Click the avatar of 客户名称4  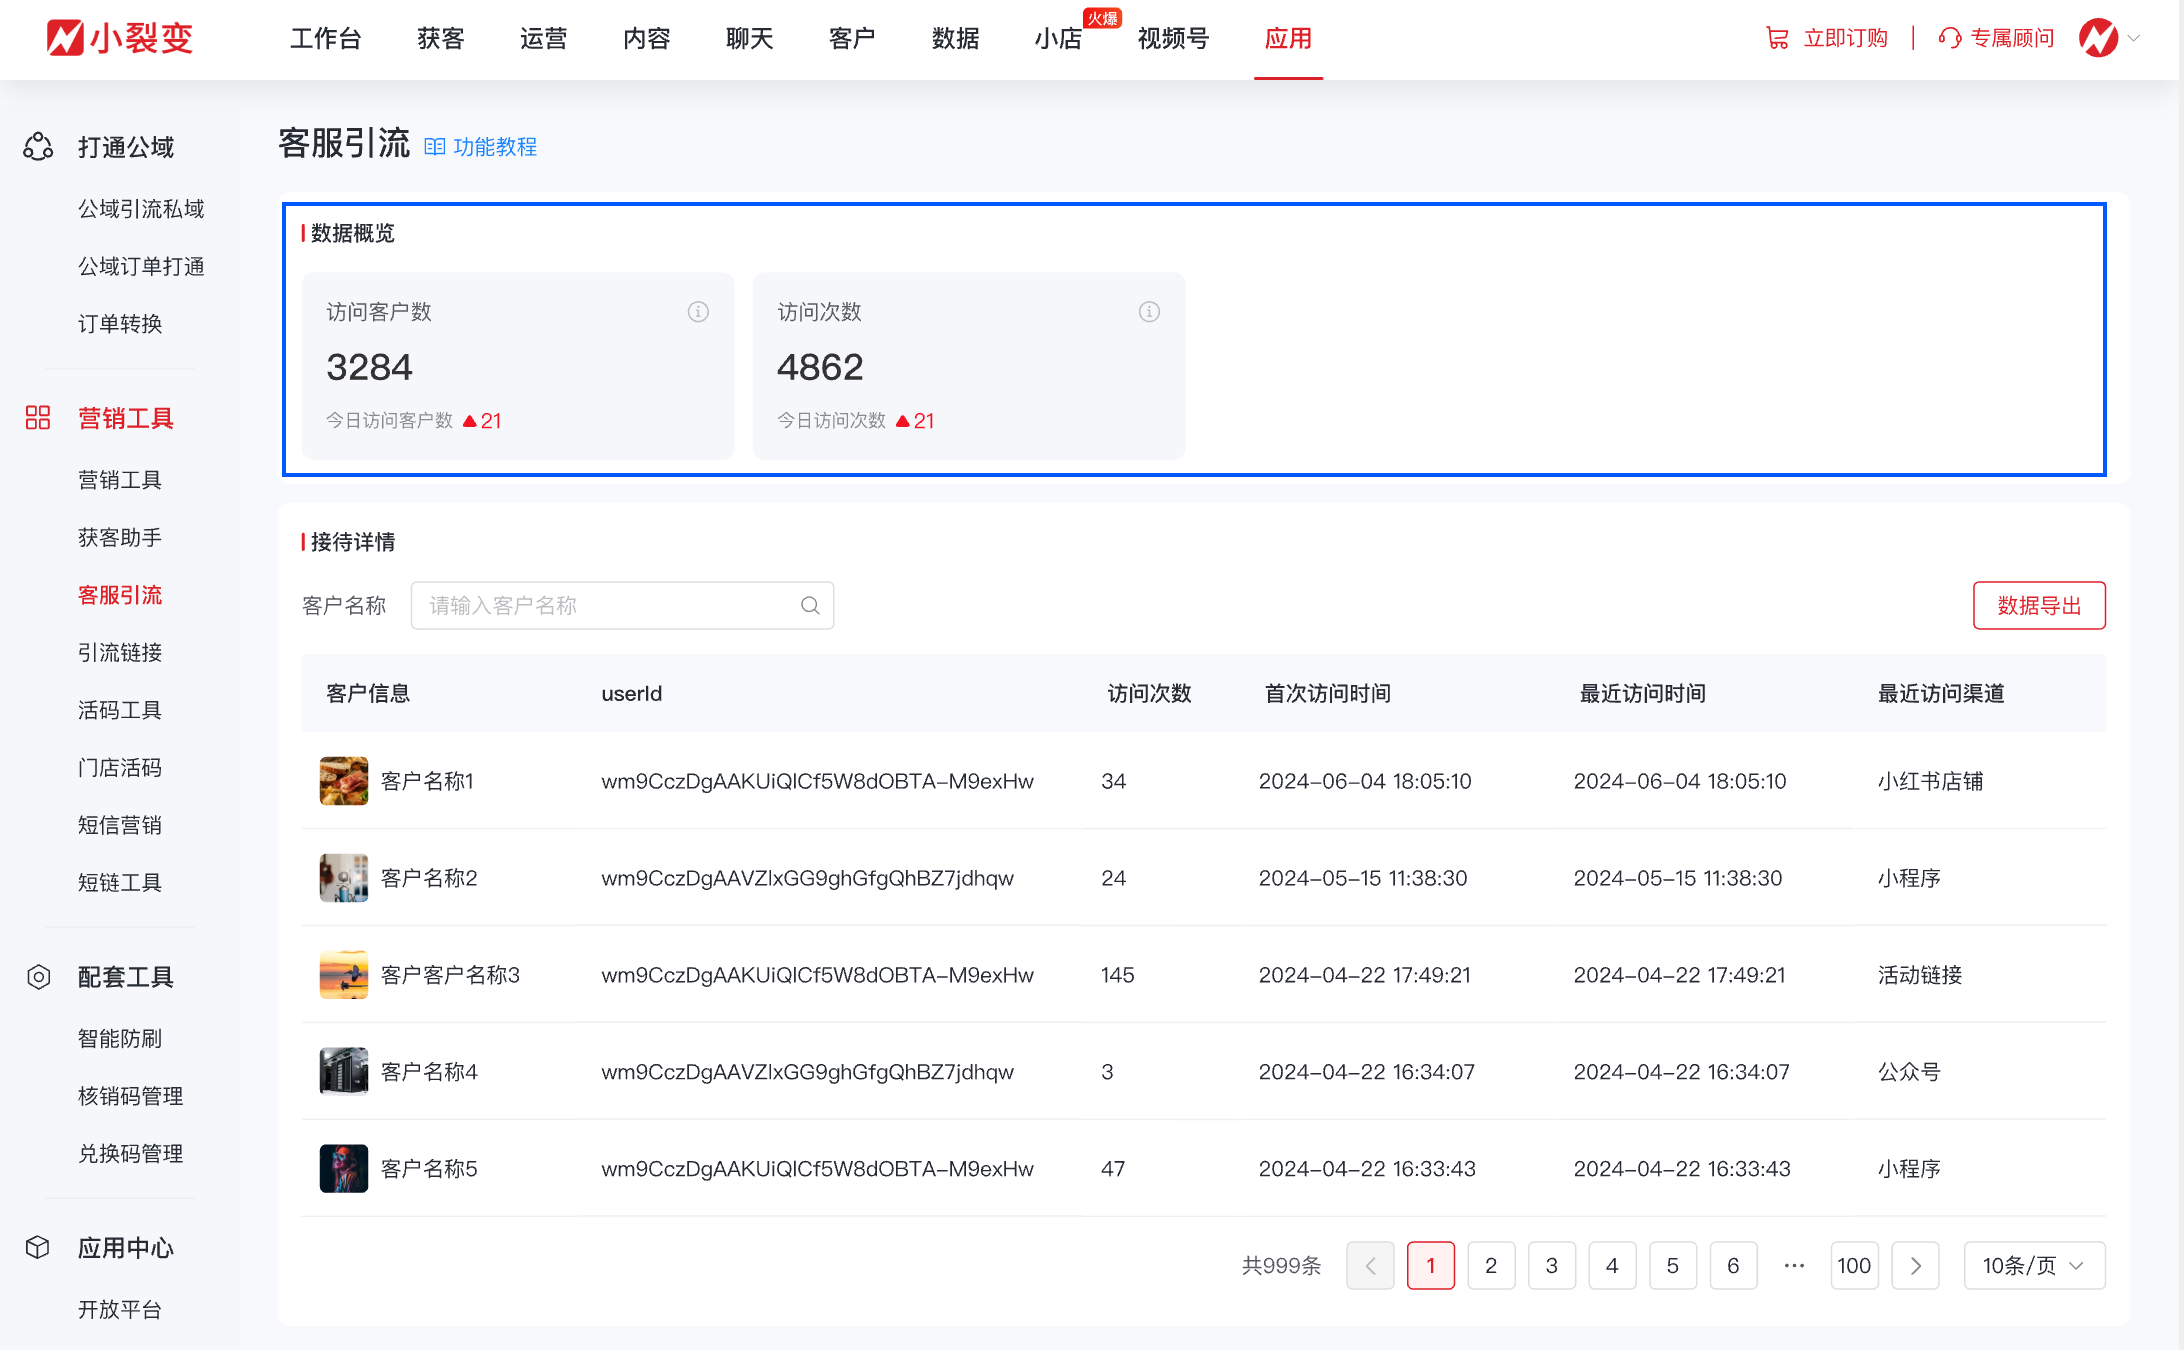point(344,1072)
